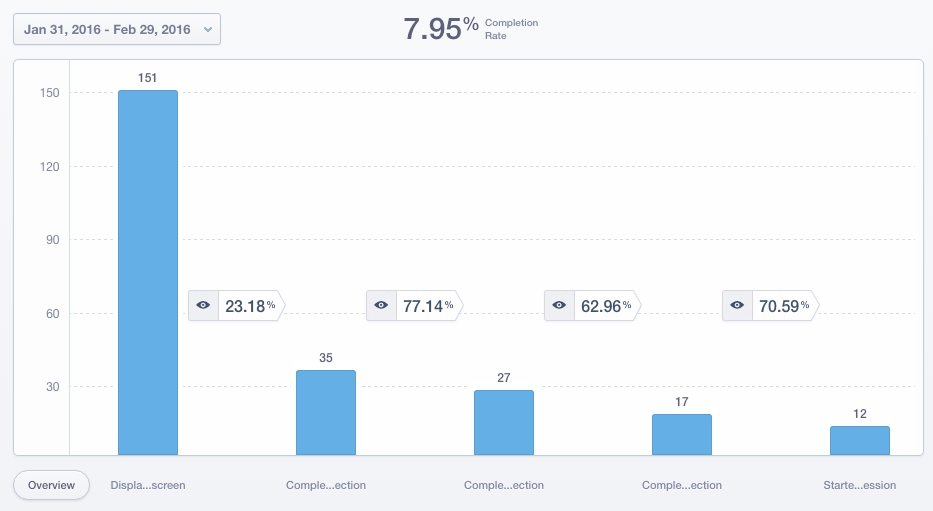This screenshot has width=933, height=511.
Task: Click the 60 y-axis label
Action: [52, 314]
